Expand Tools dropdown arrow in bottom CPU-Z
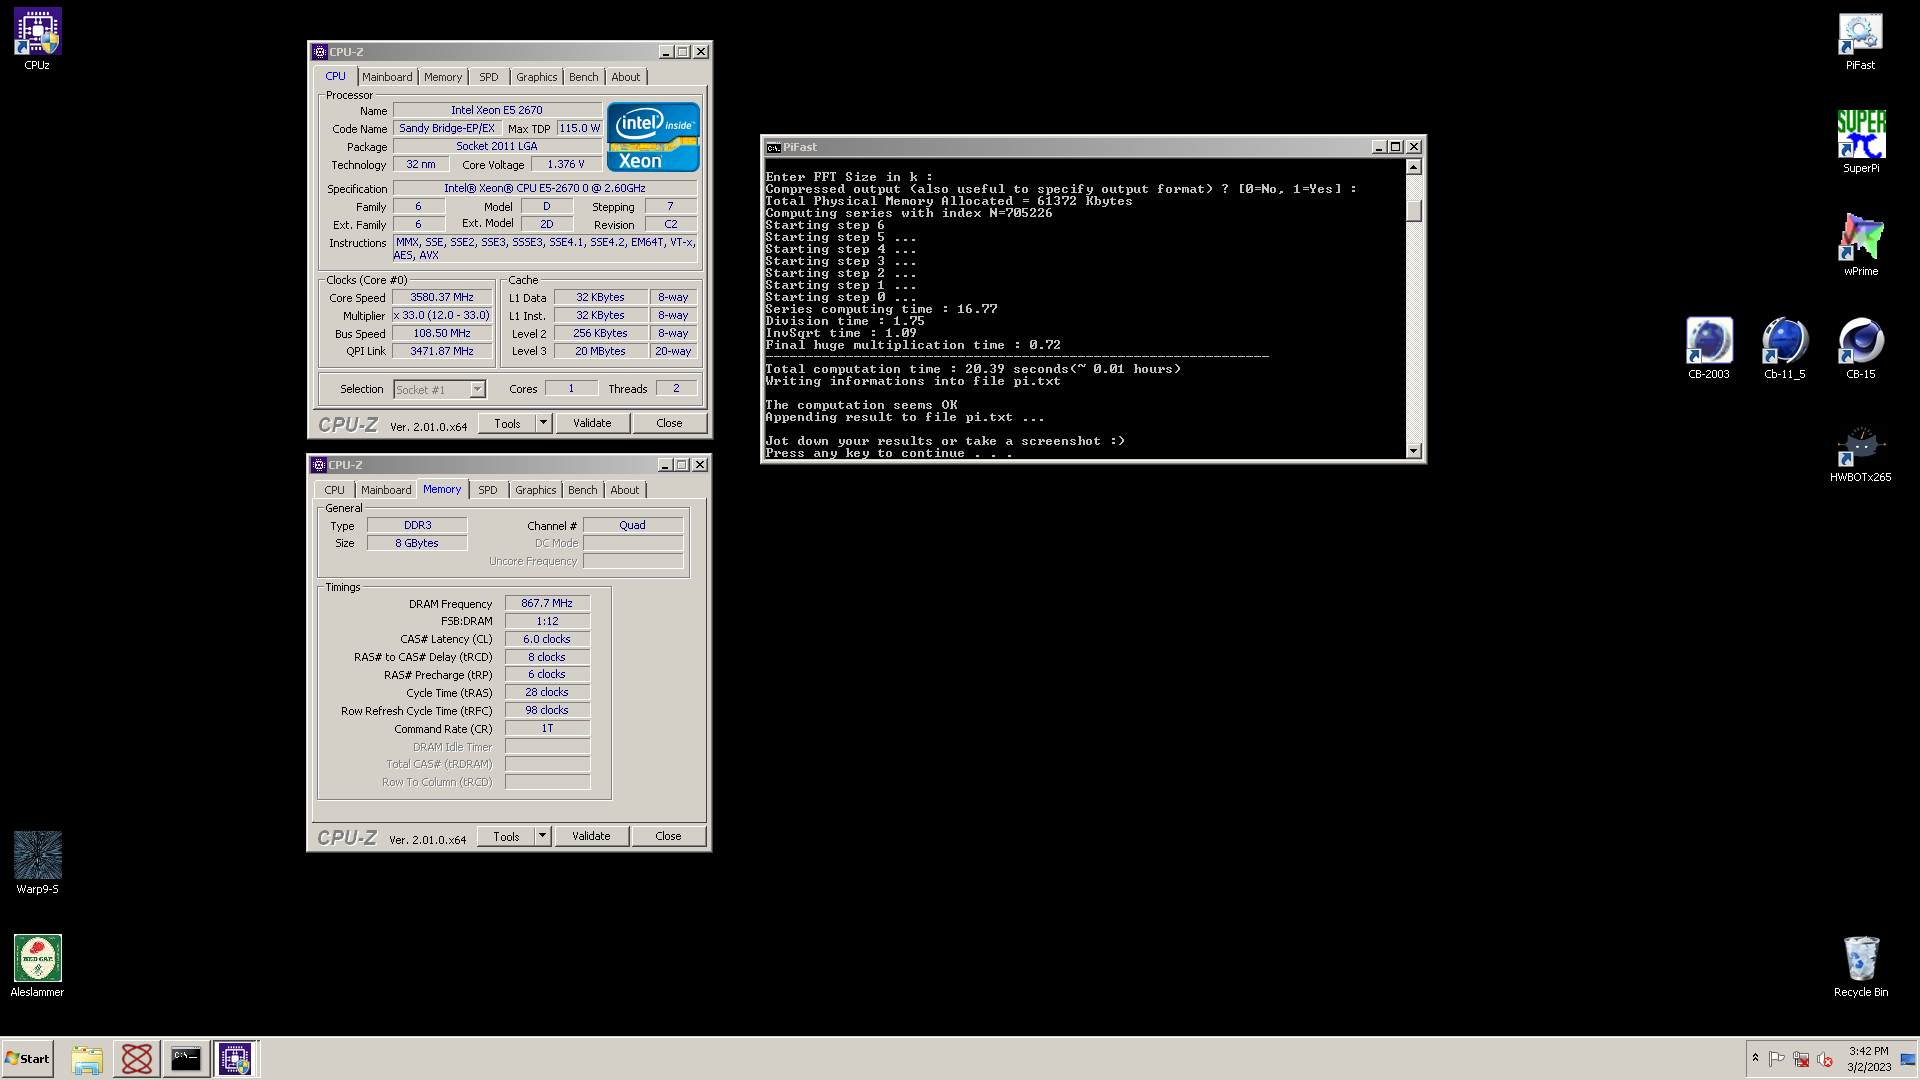Screen dimensions: 1920x1080 click(x=542, y=836)
